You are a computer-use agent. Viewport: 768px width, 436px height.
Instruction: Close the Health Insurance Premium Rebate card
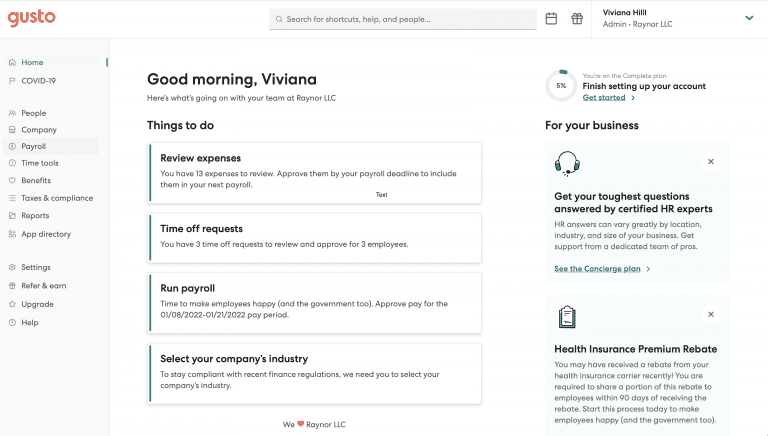click(711, 314)
